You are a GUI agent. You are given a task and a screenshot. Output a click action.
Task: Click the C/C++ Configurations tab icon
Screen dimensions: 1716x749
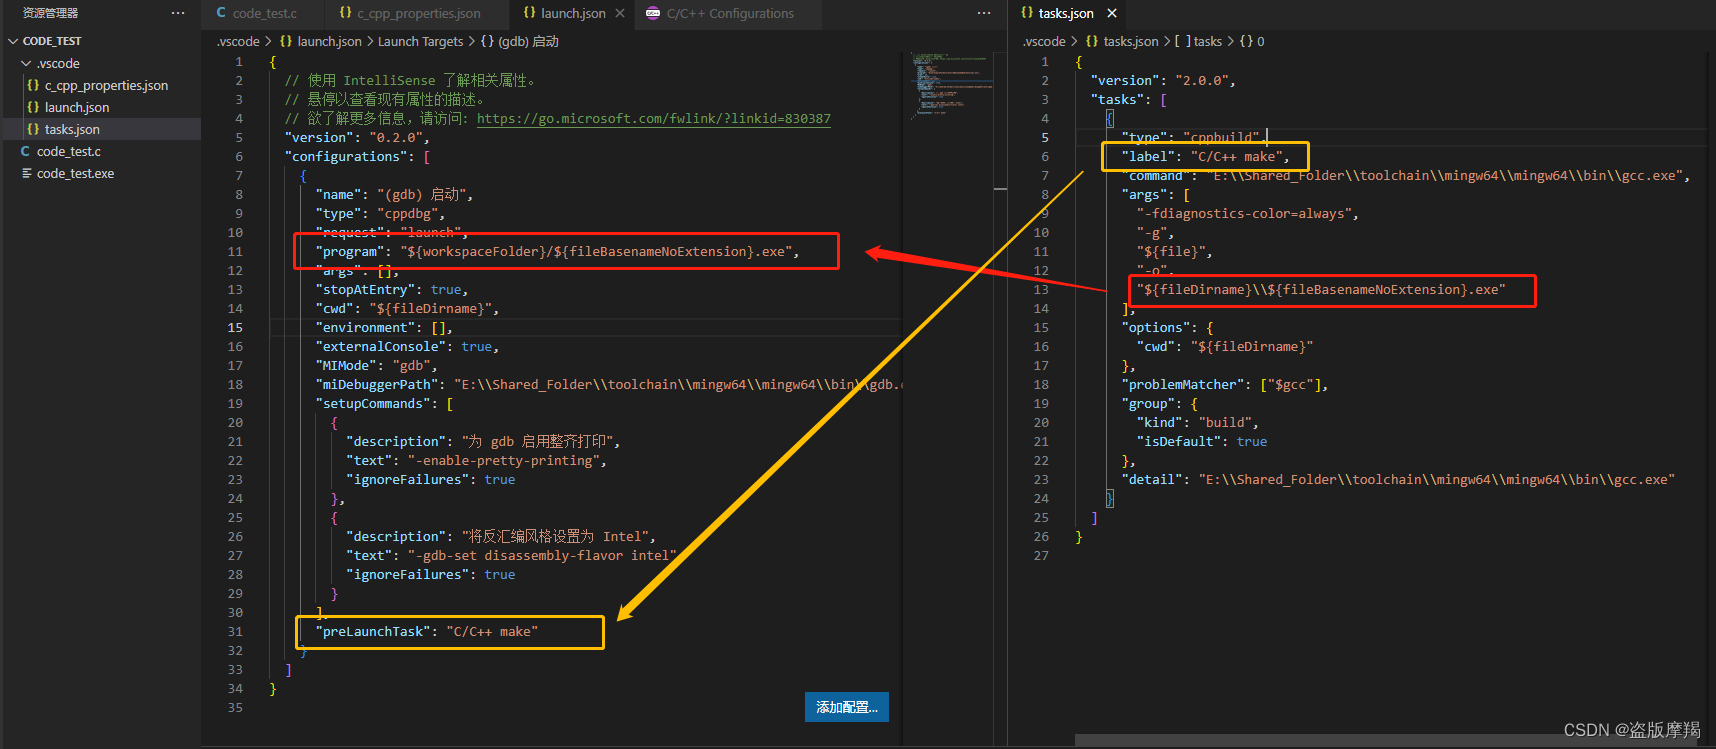click(653, 13)
